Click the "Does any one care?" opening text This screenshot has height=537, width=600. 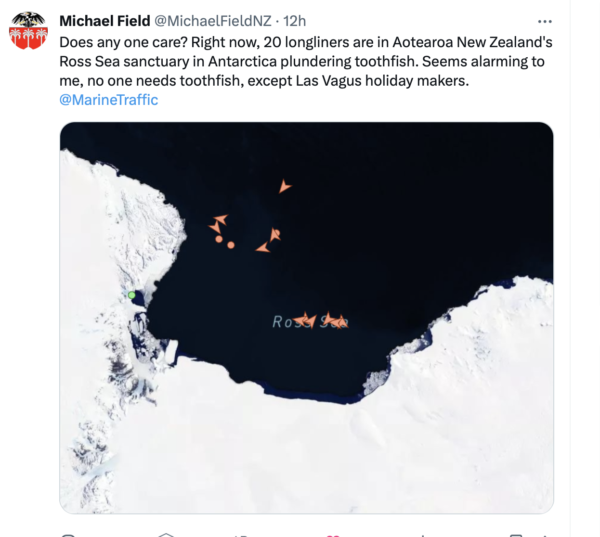tap(120, 43)
